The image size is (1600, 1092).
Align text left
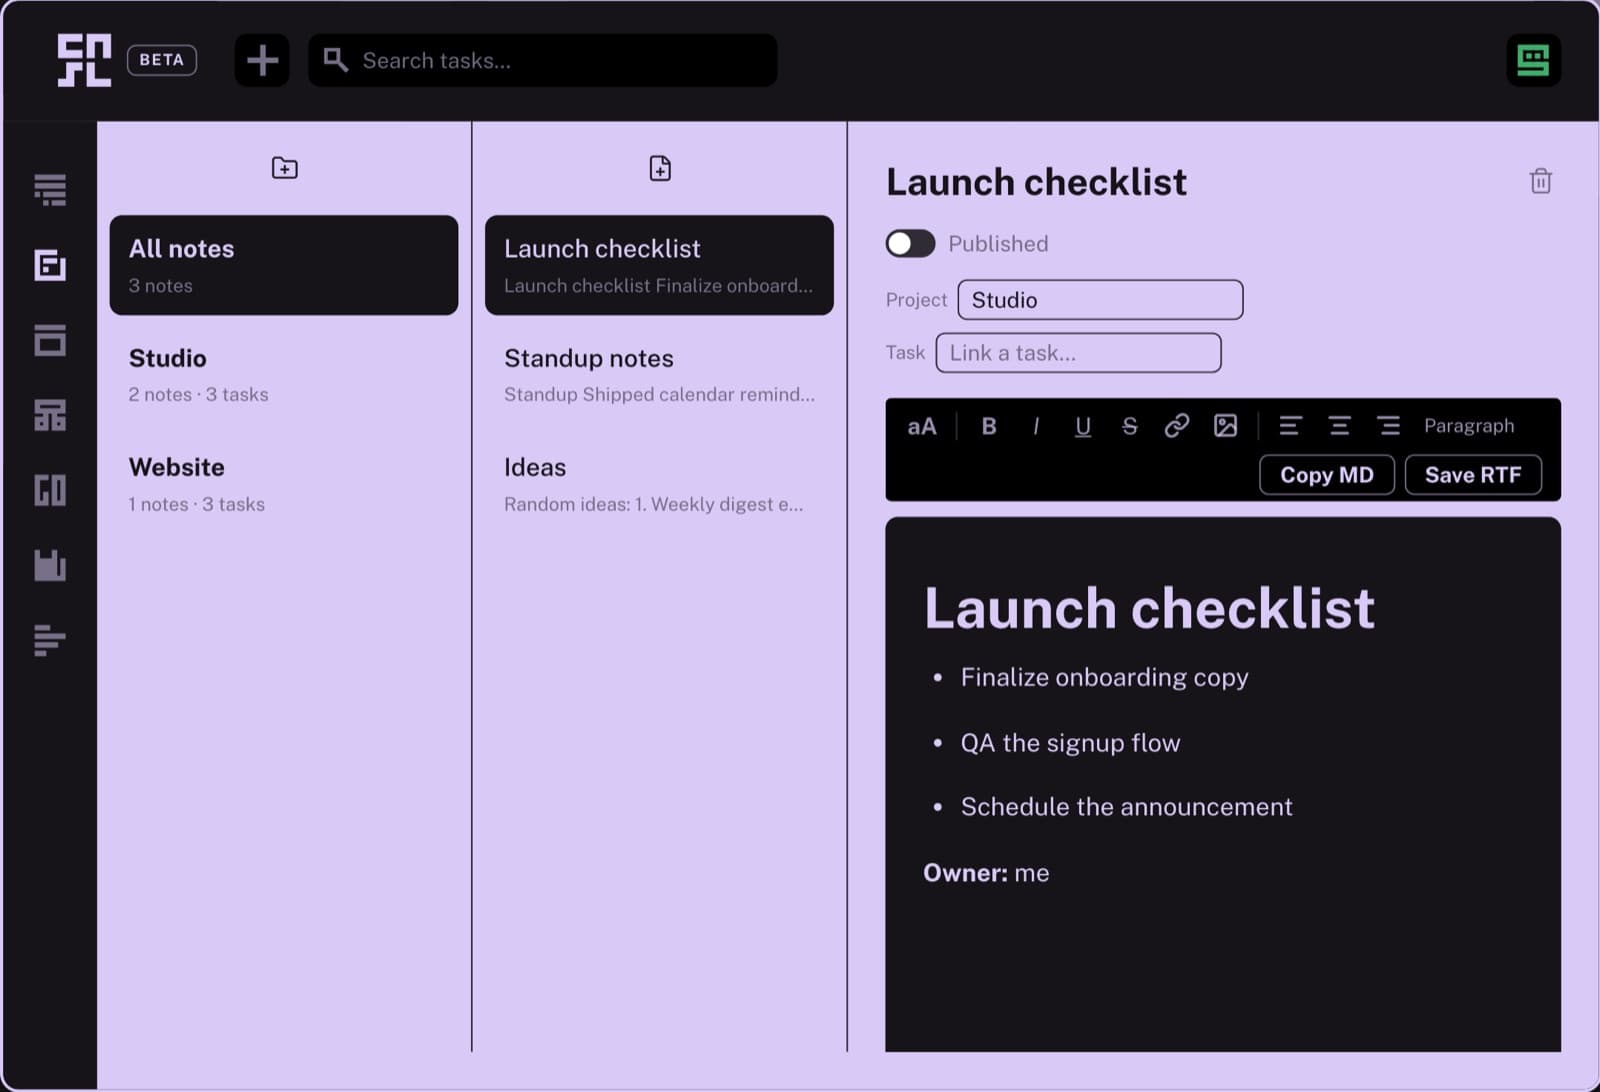click(1290, 426)
